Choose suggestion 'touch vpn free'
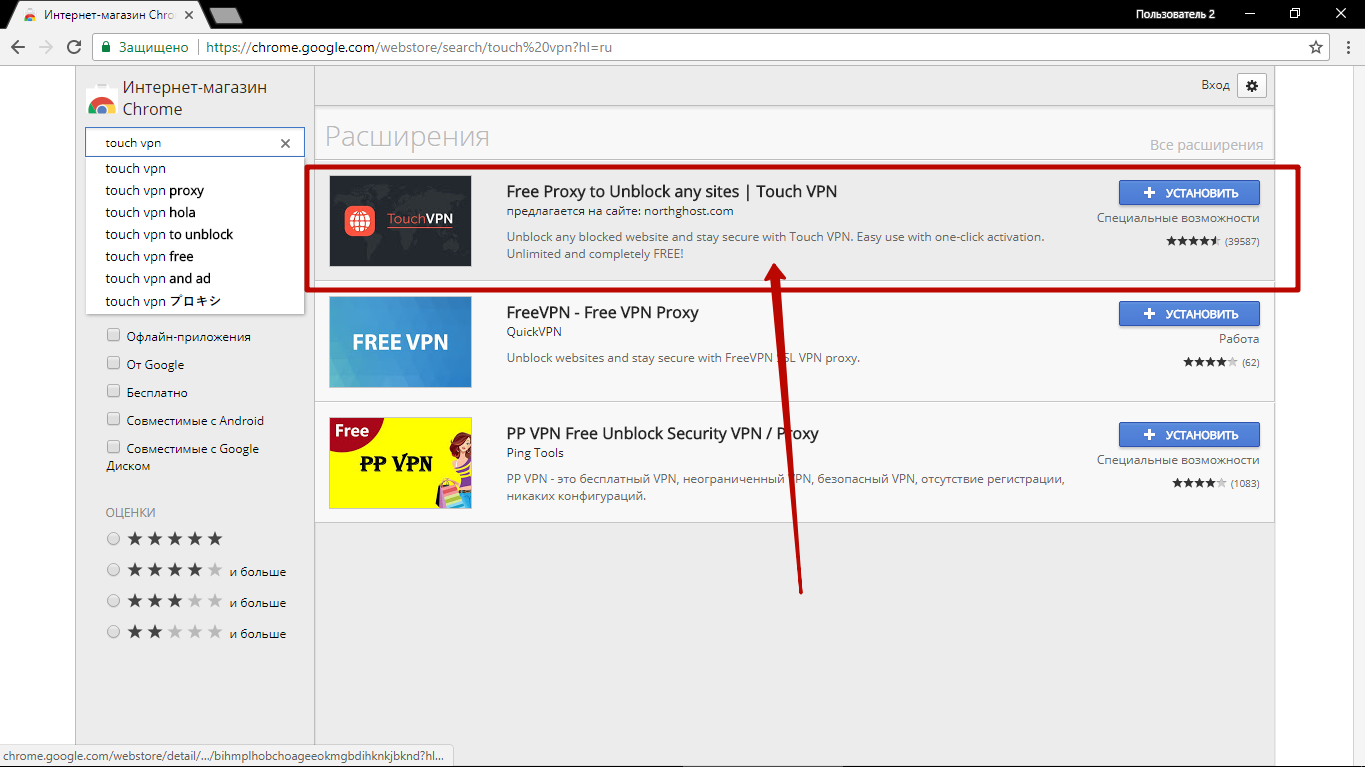The image size is (1365, 767). 195,257
